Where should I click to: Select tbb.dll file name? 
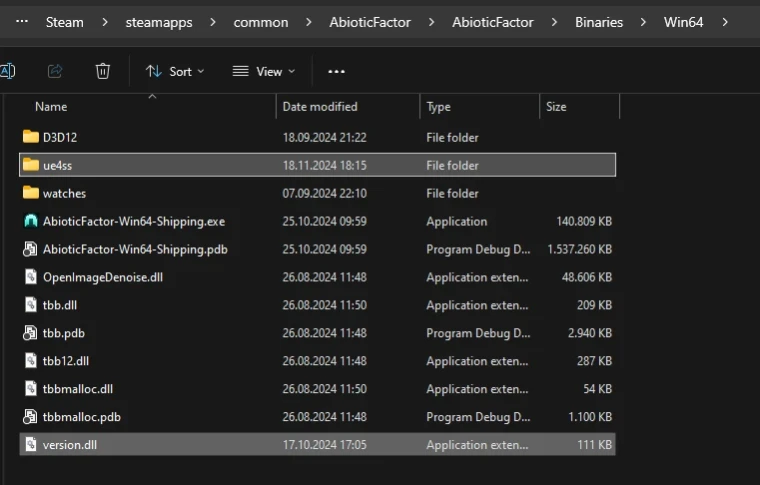(60, 305)
